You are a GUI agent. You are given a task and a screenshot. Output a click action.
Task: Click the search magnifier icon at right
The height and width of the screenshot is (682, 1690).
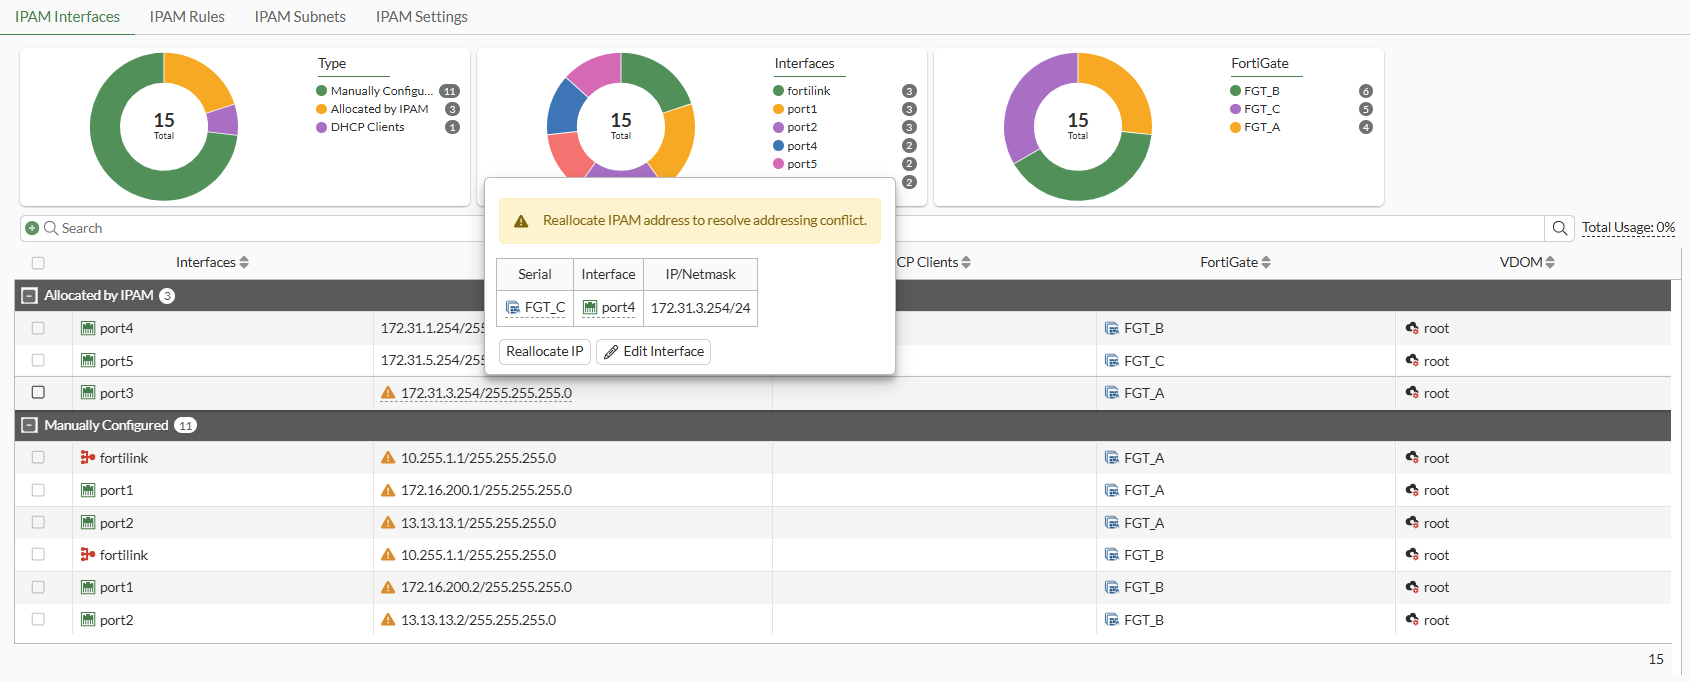point(1559,229)
